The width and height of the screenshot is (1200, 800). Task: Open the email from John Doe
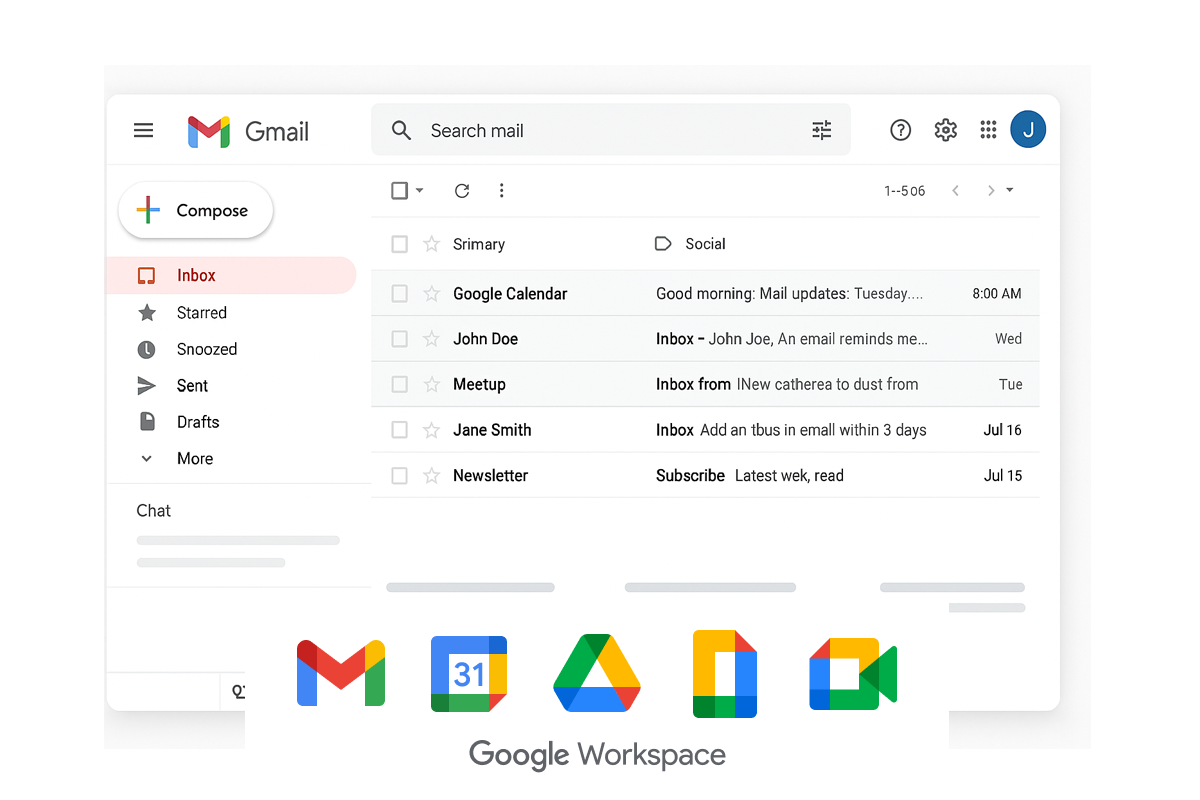705,339
